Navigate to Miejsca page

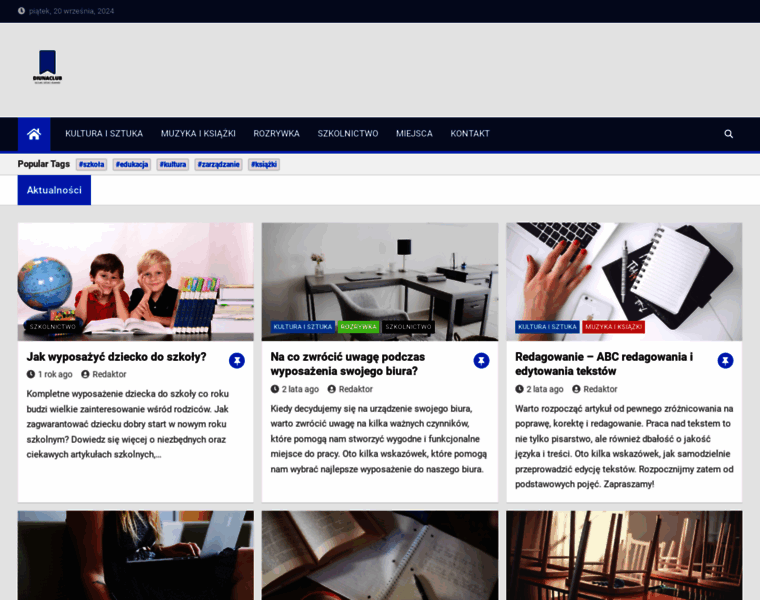coord(414,134)
